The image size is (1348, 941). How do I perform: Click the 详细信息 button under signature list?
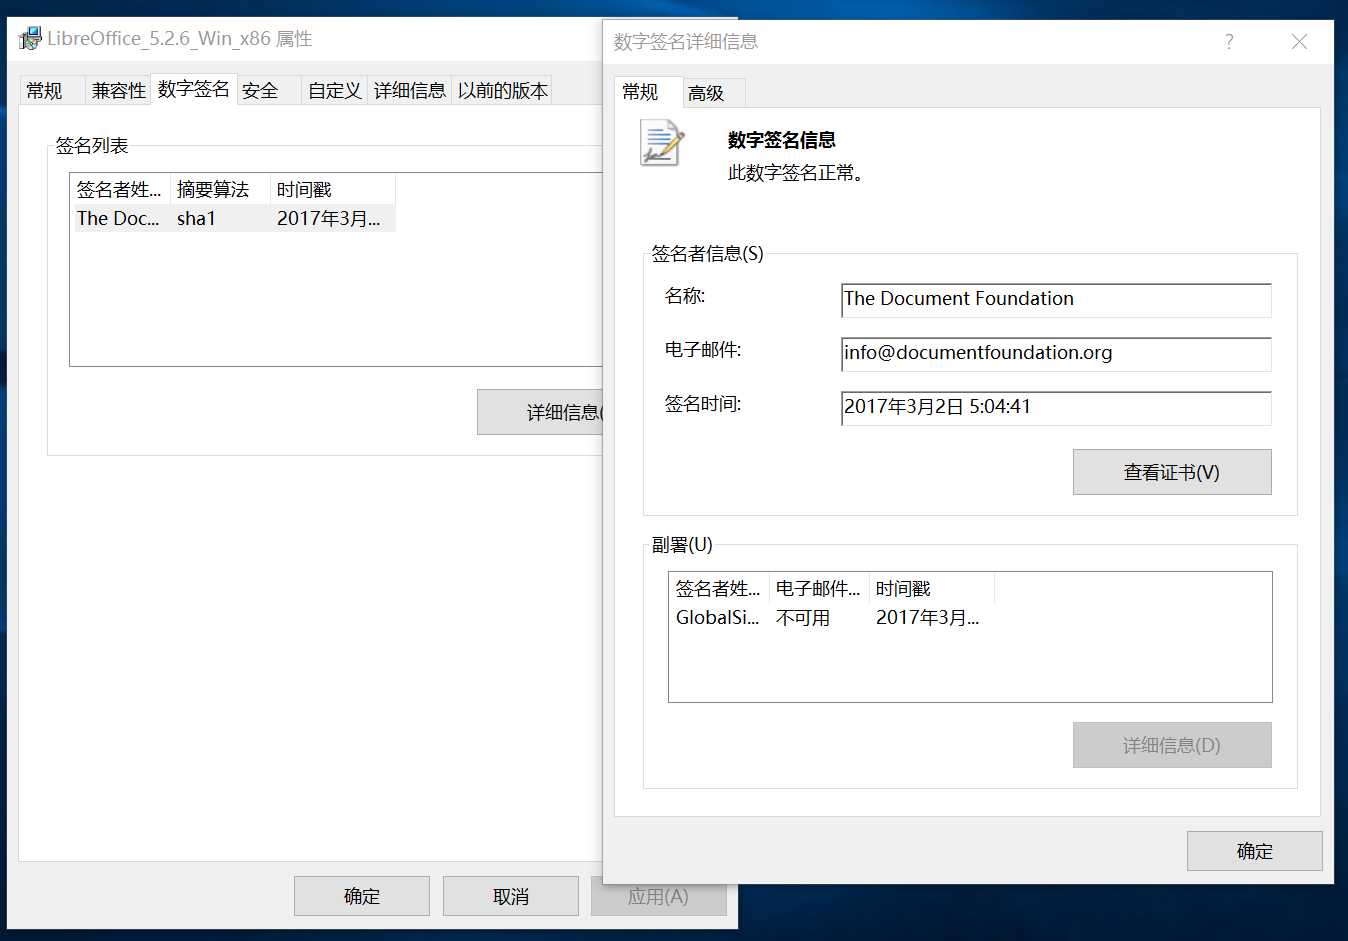pyautogui.click(x=540, y=412)
